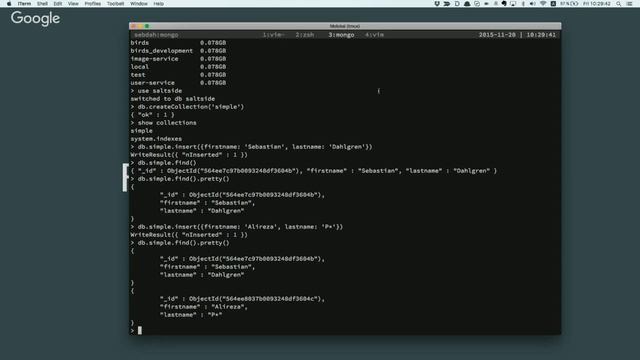This screenshot has width=640, height=360.
Task: Open the Profiles menu
Action: coord(93,4)
